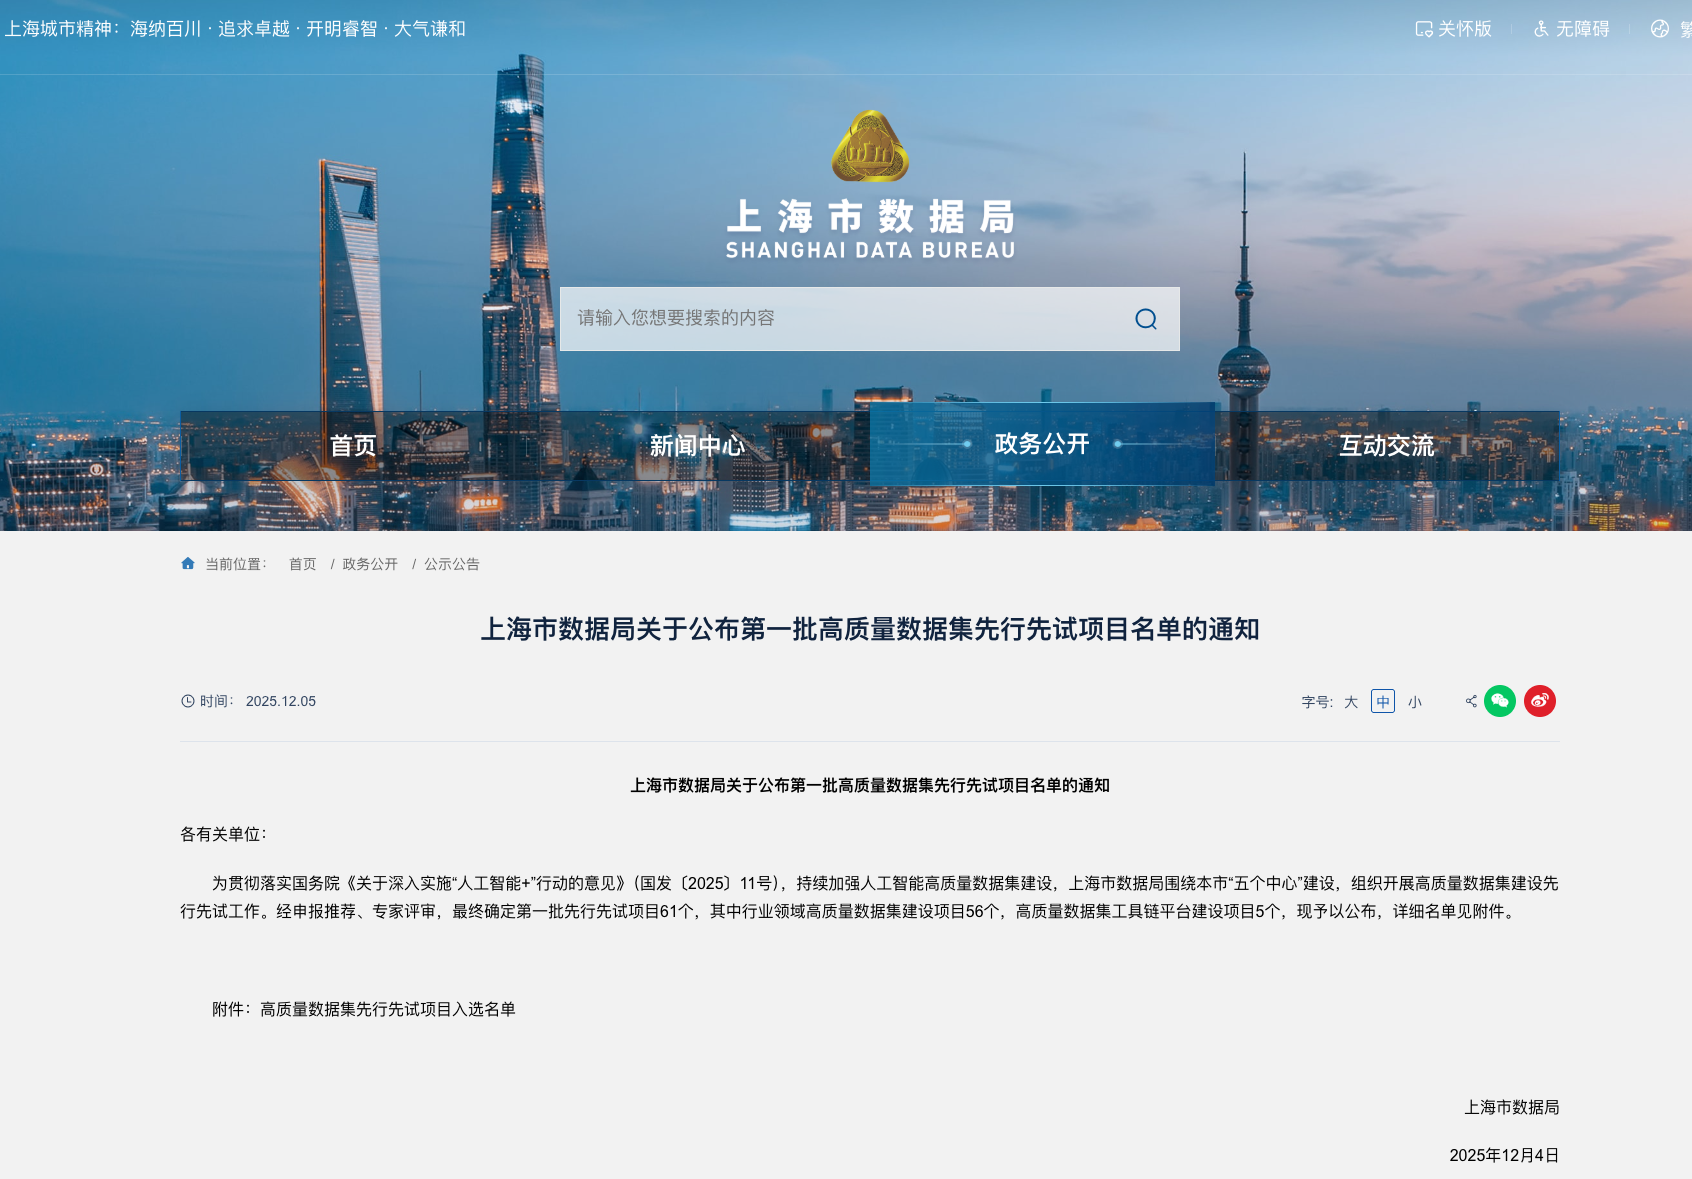Image resolution: width=1692 pixels, height=1179 pixels.
Task: Open the 关怀版 care version icon
Action: [1424, 29]
